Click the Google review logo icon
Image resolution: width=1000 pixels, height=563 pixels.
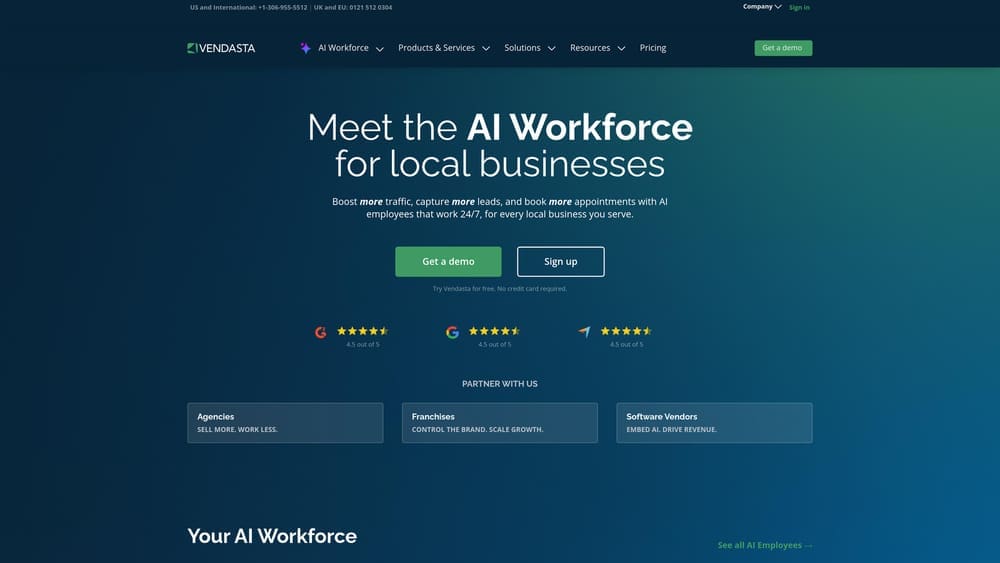tap(452, 332)
